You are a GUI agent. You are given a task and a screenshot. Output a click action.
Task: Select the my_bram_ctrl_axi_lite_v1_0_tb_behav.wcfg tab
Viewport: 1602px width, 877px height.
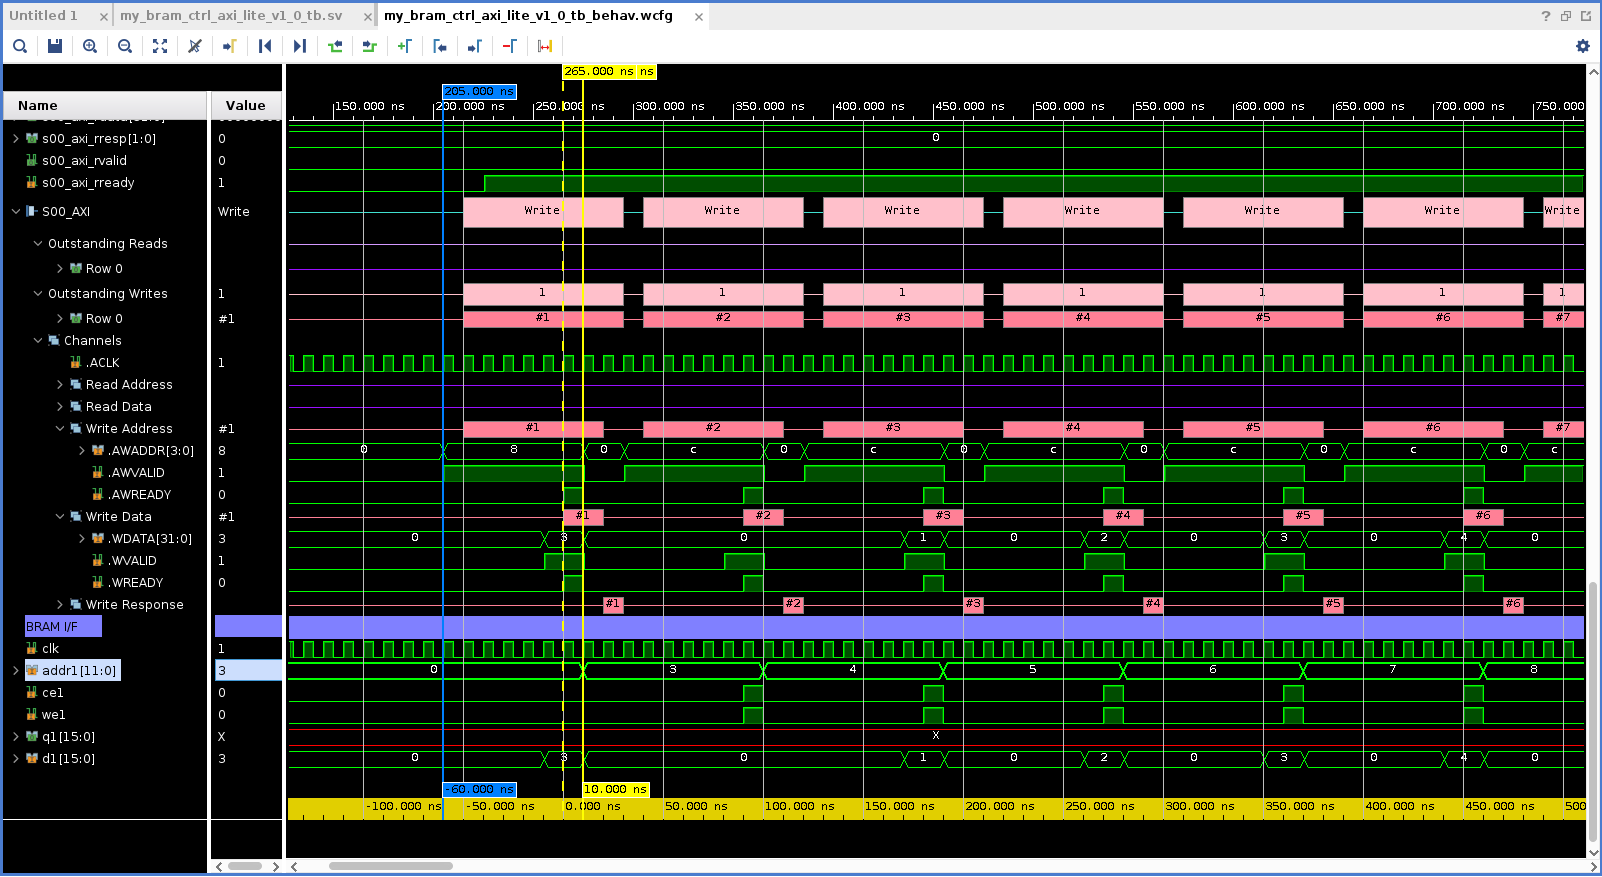click(528, 16)
